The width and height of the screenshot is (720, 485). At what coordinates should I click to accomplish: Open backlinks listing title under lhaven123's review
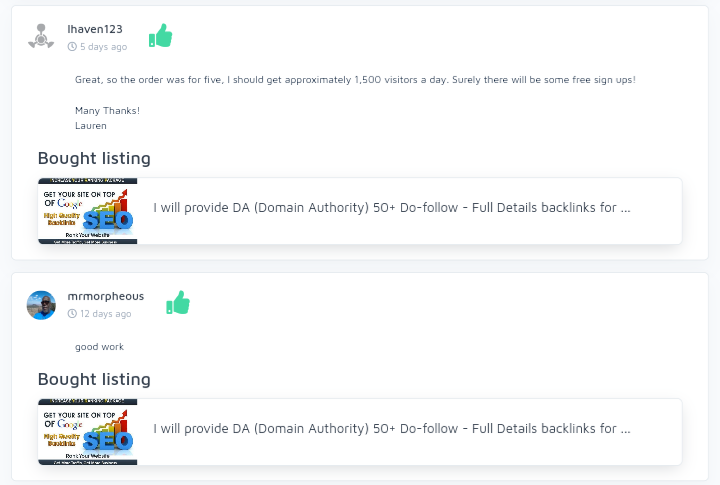click(x=391, y=208)
